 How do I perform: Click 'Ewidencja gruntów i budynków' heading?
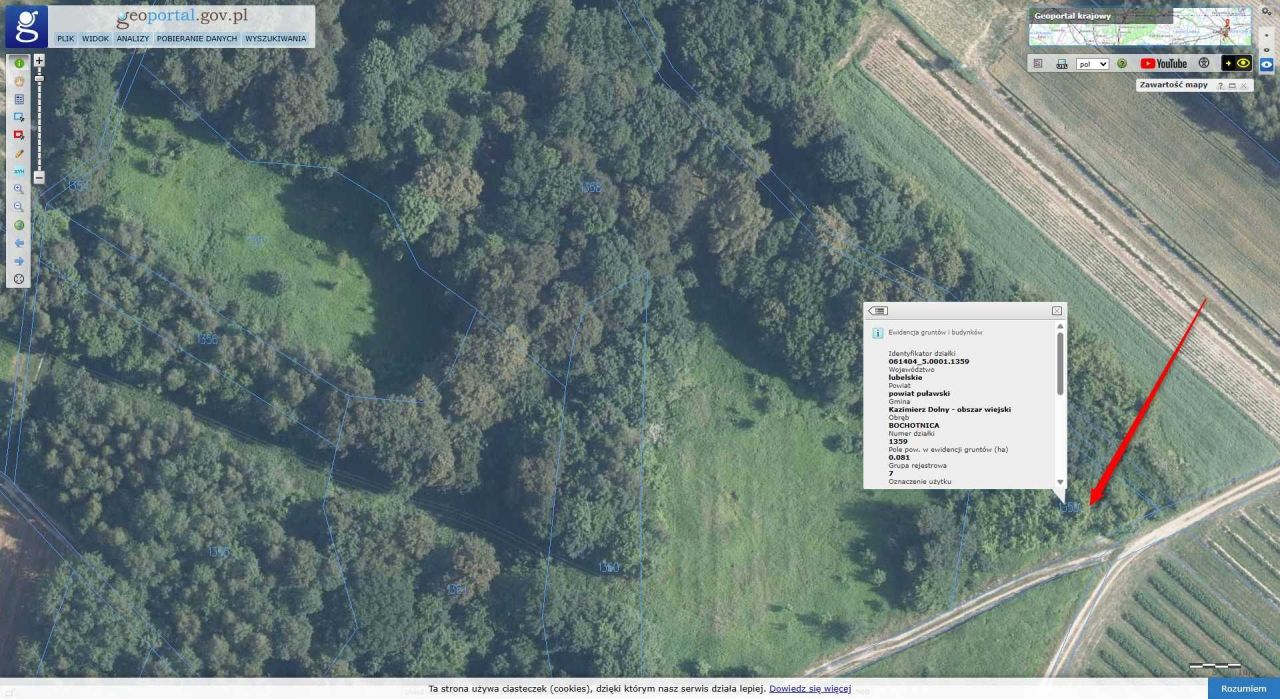click(935, 332)
